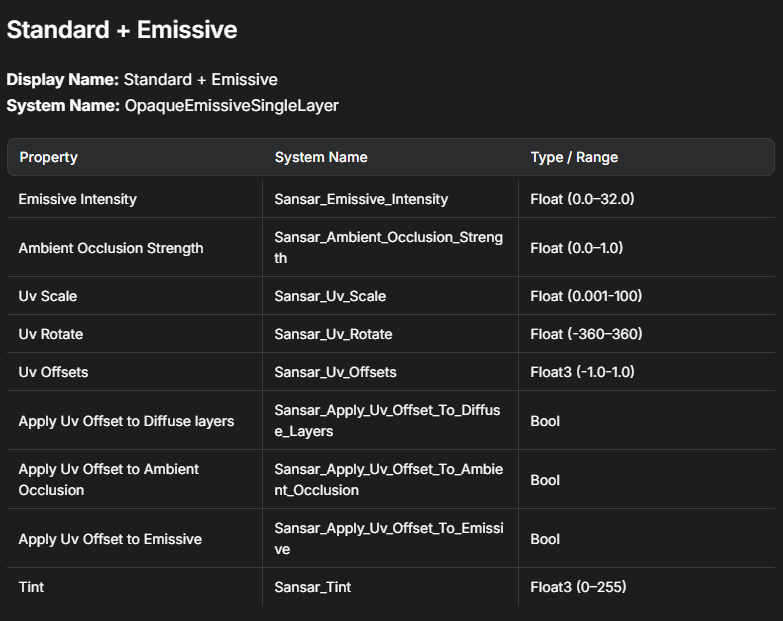Click the Sansar_Ambient_Occlusion_Strength cell
This screenshot has height=621, width=783.
pos(388,248)
